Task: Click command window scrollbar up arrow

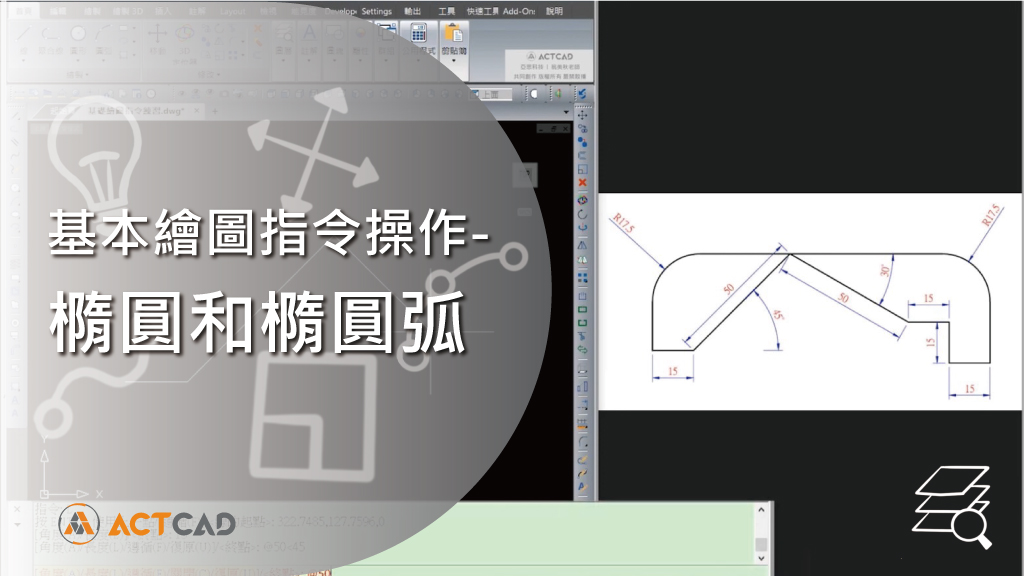Action: tap(761, 509)
